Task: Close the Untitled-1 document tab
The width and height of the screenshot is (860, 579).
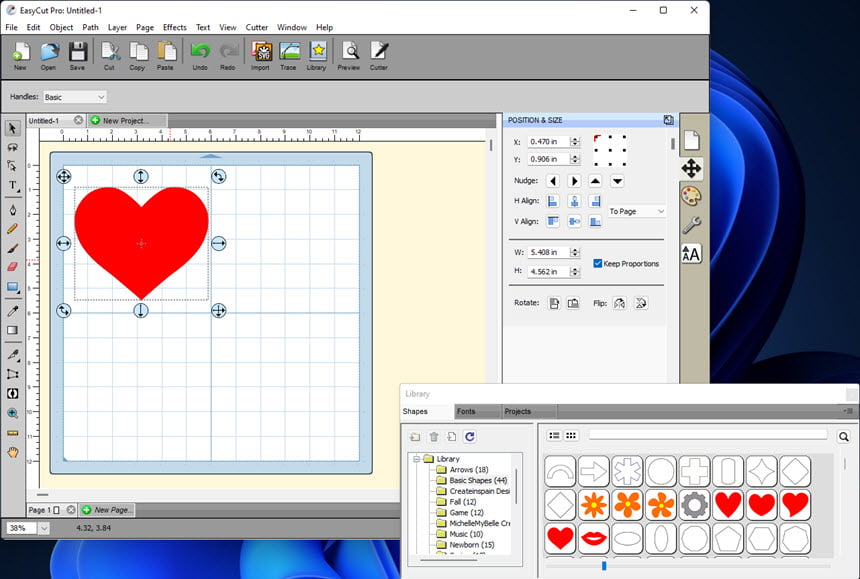Action: pyautogui.click(x=78, y=120)
